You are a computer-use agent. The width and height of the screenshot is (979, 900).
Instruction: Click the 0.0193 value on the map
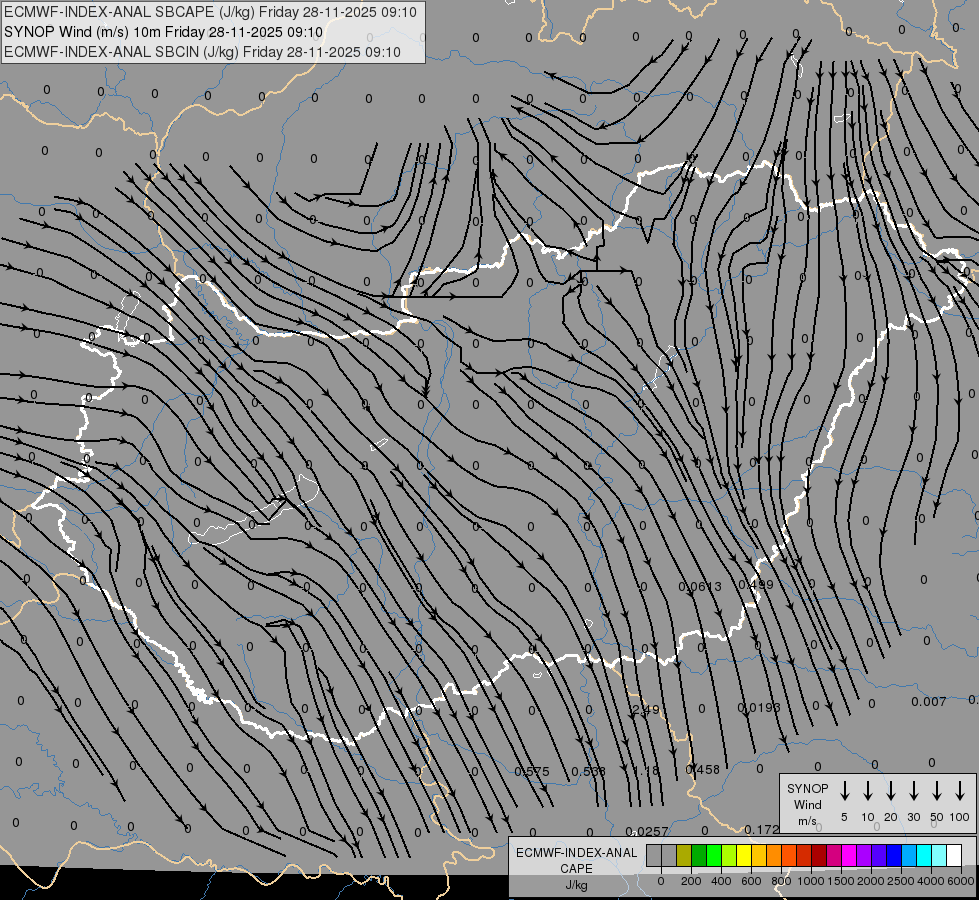click(759, 708)
